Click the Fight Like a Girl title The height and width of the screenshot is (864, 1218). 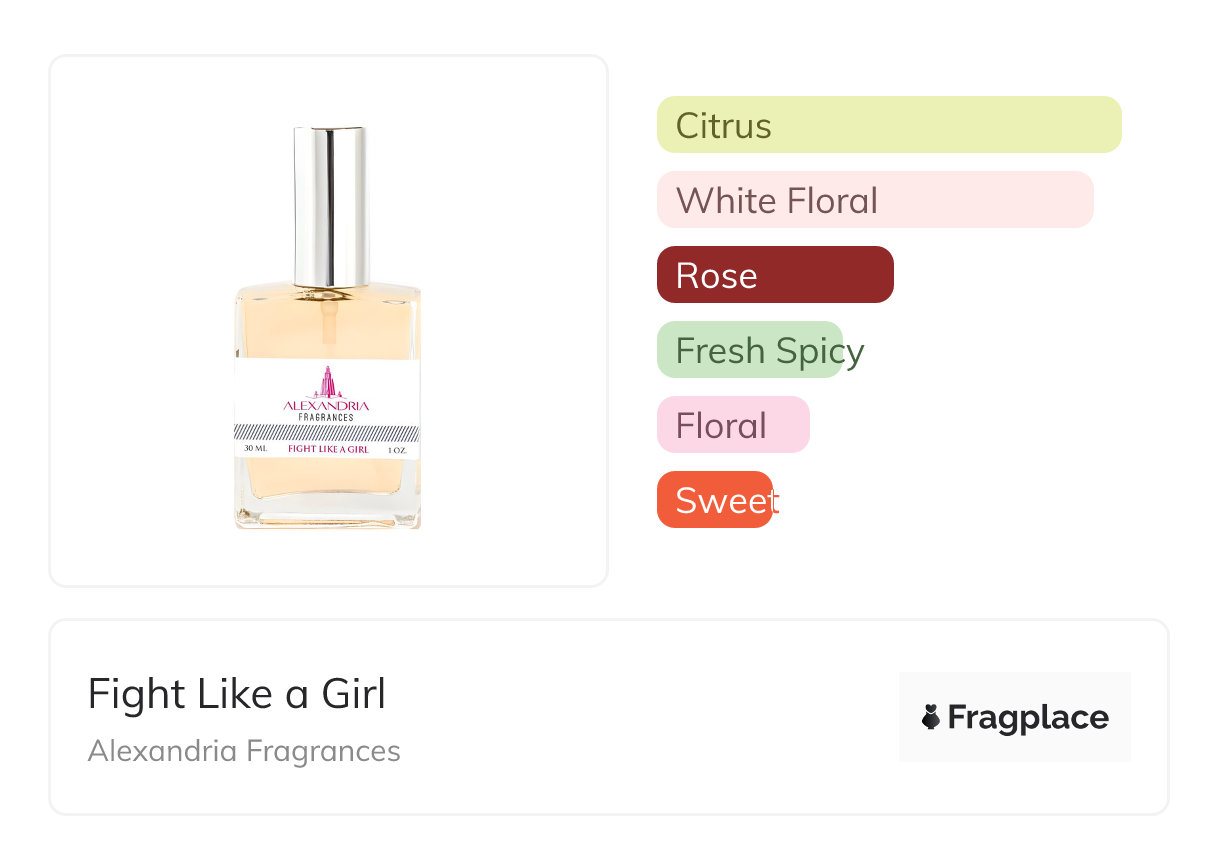click(x=236, y=694)
